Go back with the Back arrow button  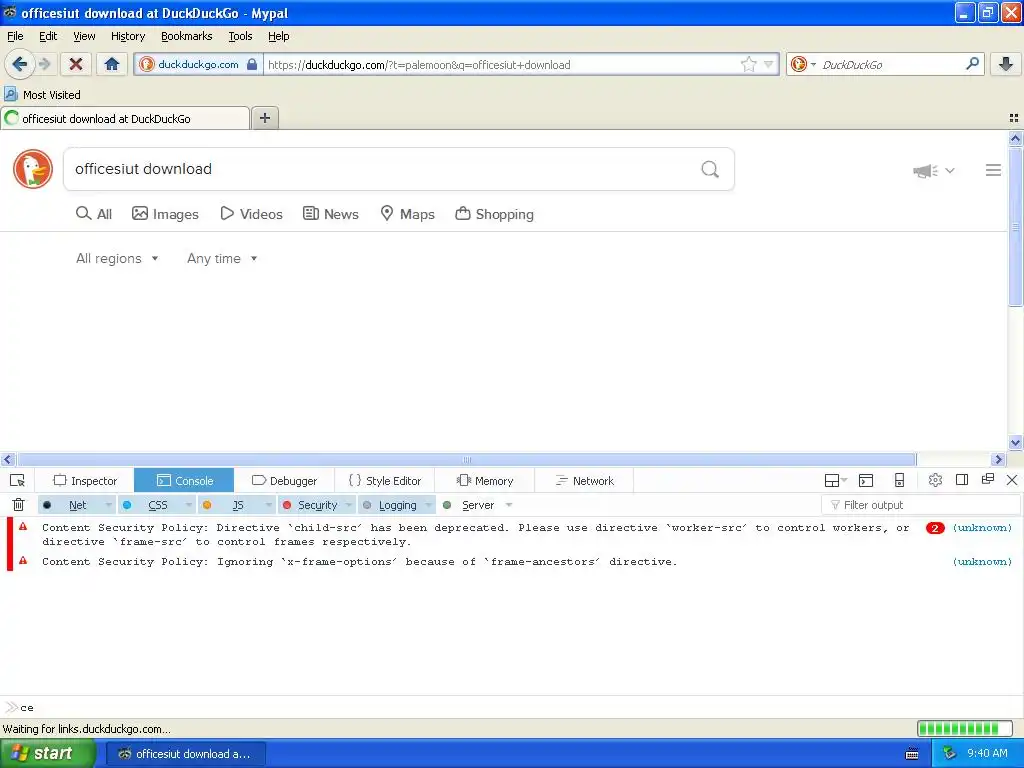[19, 64]
